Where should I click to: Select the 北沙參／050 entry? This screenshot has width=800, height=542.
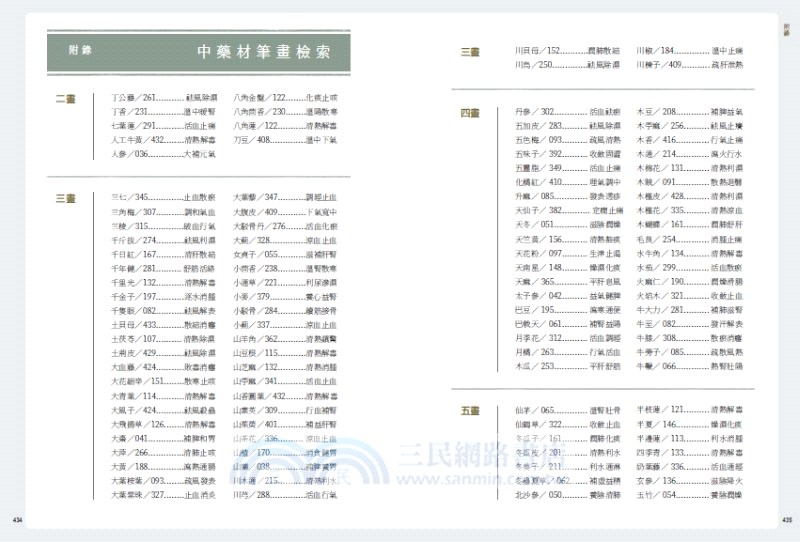pyautogui.click(x=568, y=495)
